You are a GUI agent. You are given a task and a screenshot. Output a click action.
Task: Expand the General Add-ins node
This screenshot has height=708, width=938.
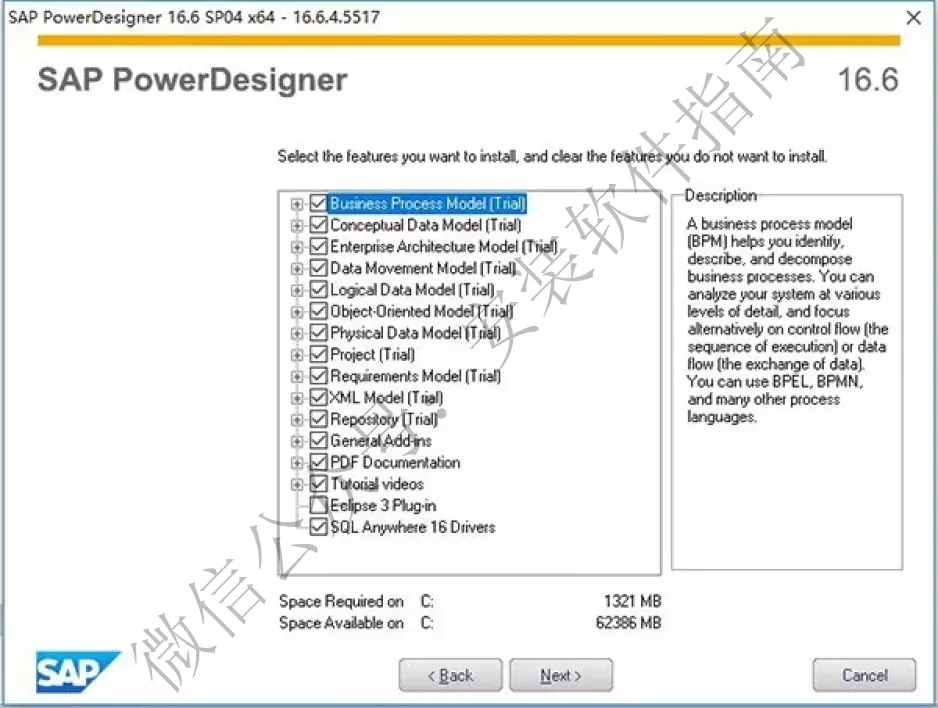pos(296,441)
